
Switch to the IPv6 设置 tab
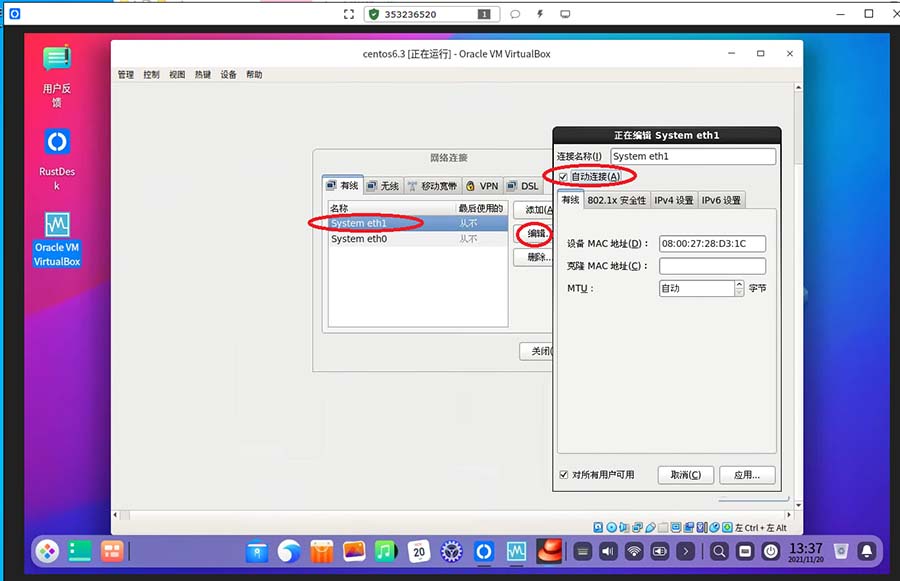click(x=721, y=200)
